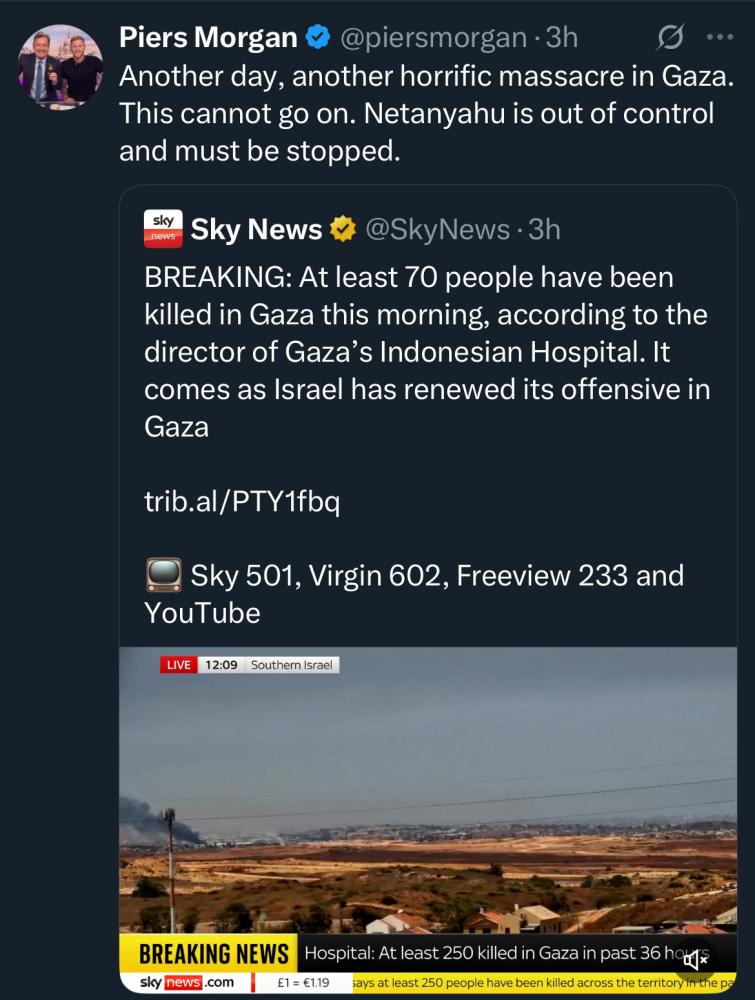Open the trib.al/PTY1fbq link

[242, 502]
